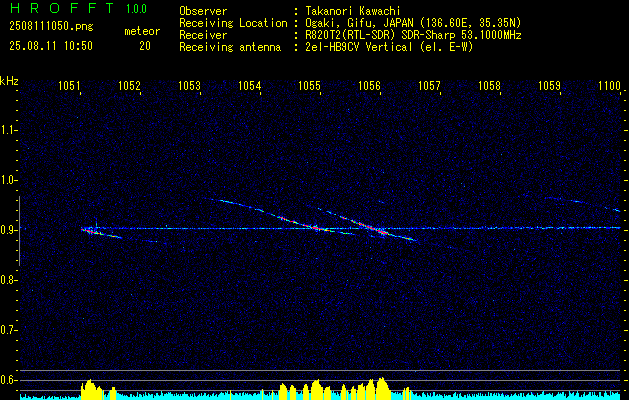This screenshot has height=400, width=629.
Task: Click the faint sloped echo trace below 1100
Action: coord(584,202)
